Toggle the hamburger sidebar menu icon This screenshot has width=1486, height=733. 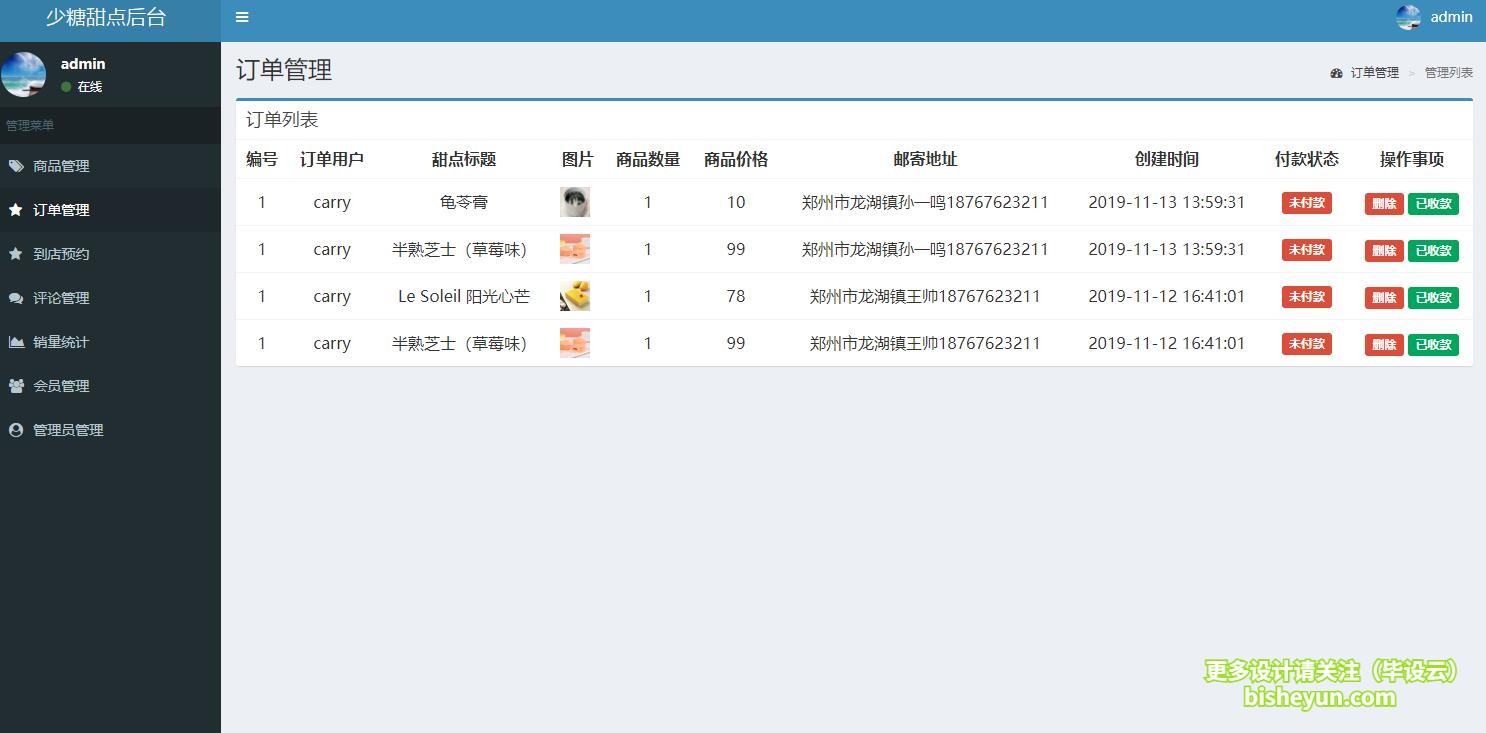(x=242, y=17)
